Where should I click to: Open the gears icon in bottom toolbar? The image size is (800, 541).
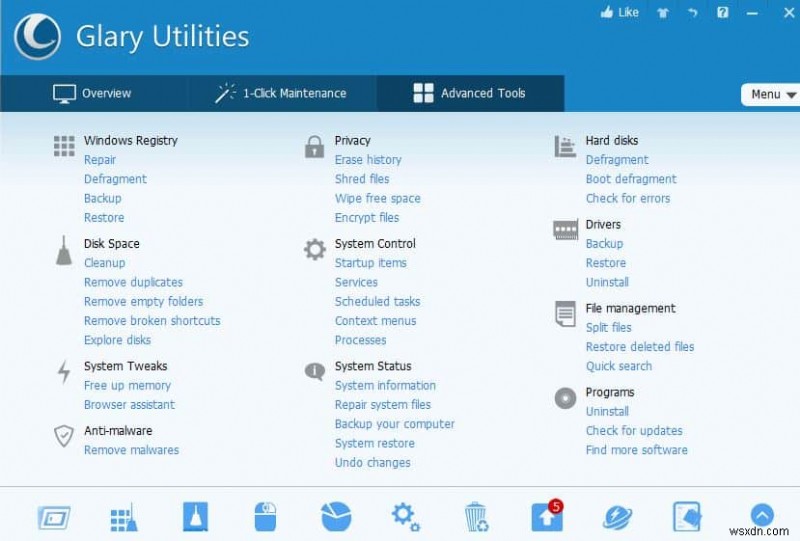(406, 517)
